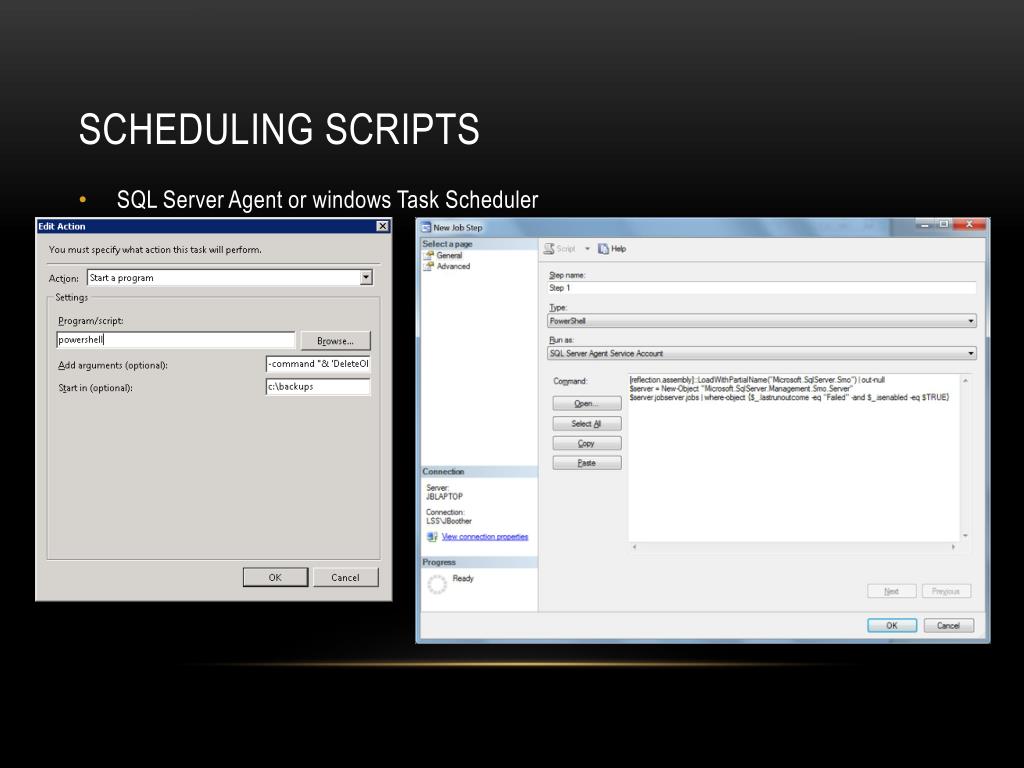Click the command box horizontal scroll right arrow

click(953, 547)
